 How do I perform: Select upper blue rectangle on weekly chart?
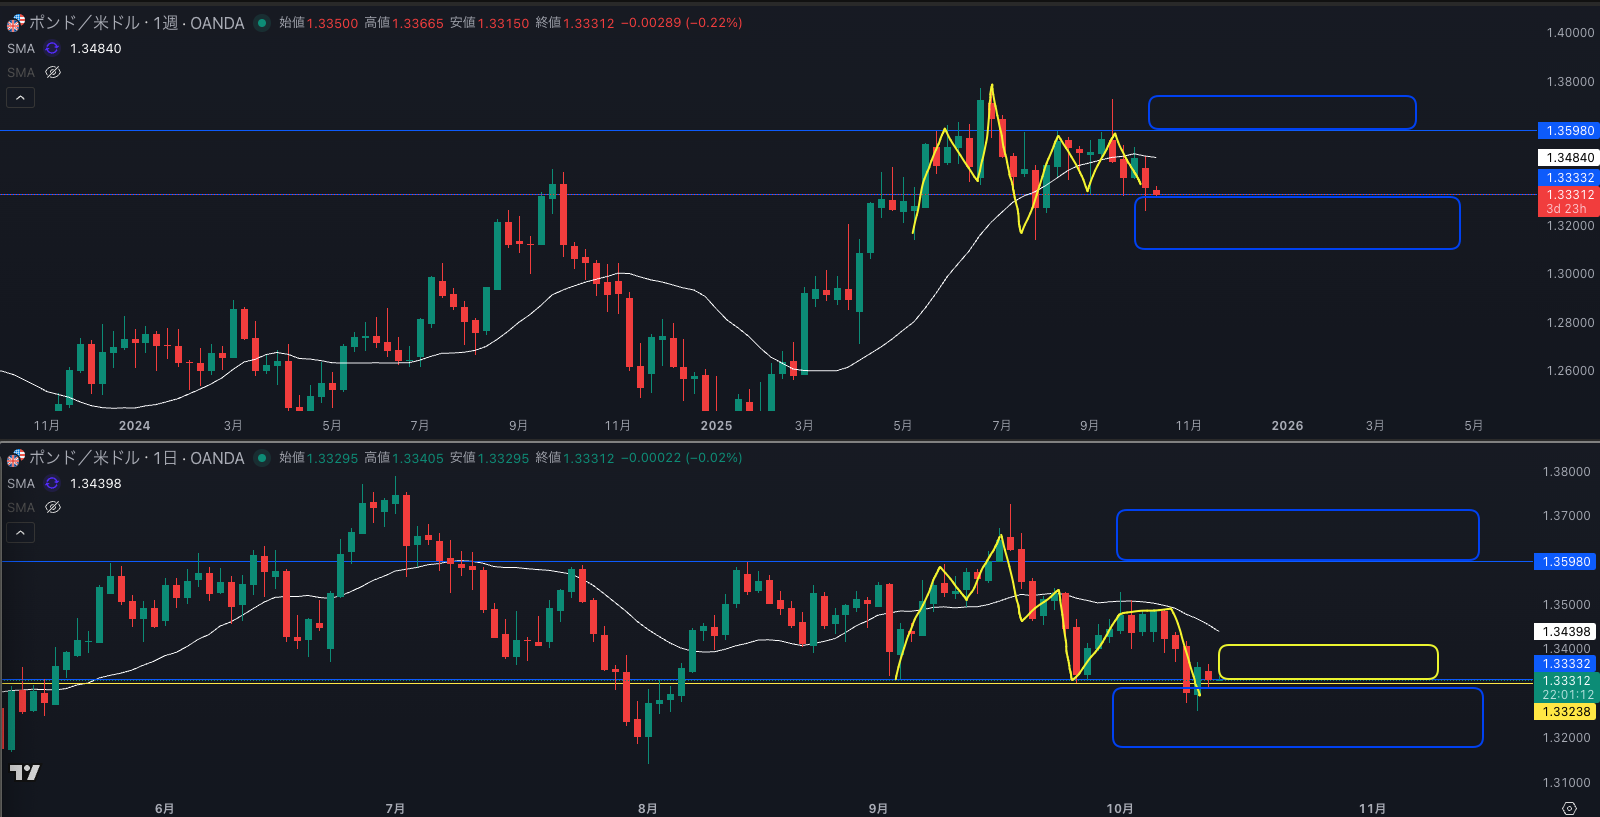coord(1281,97)
